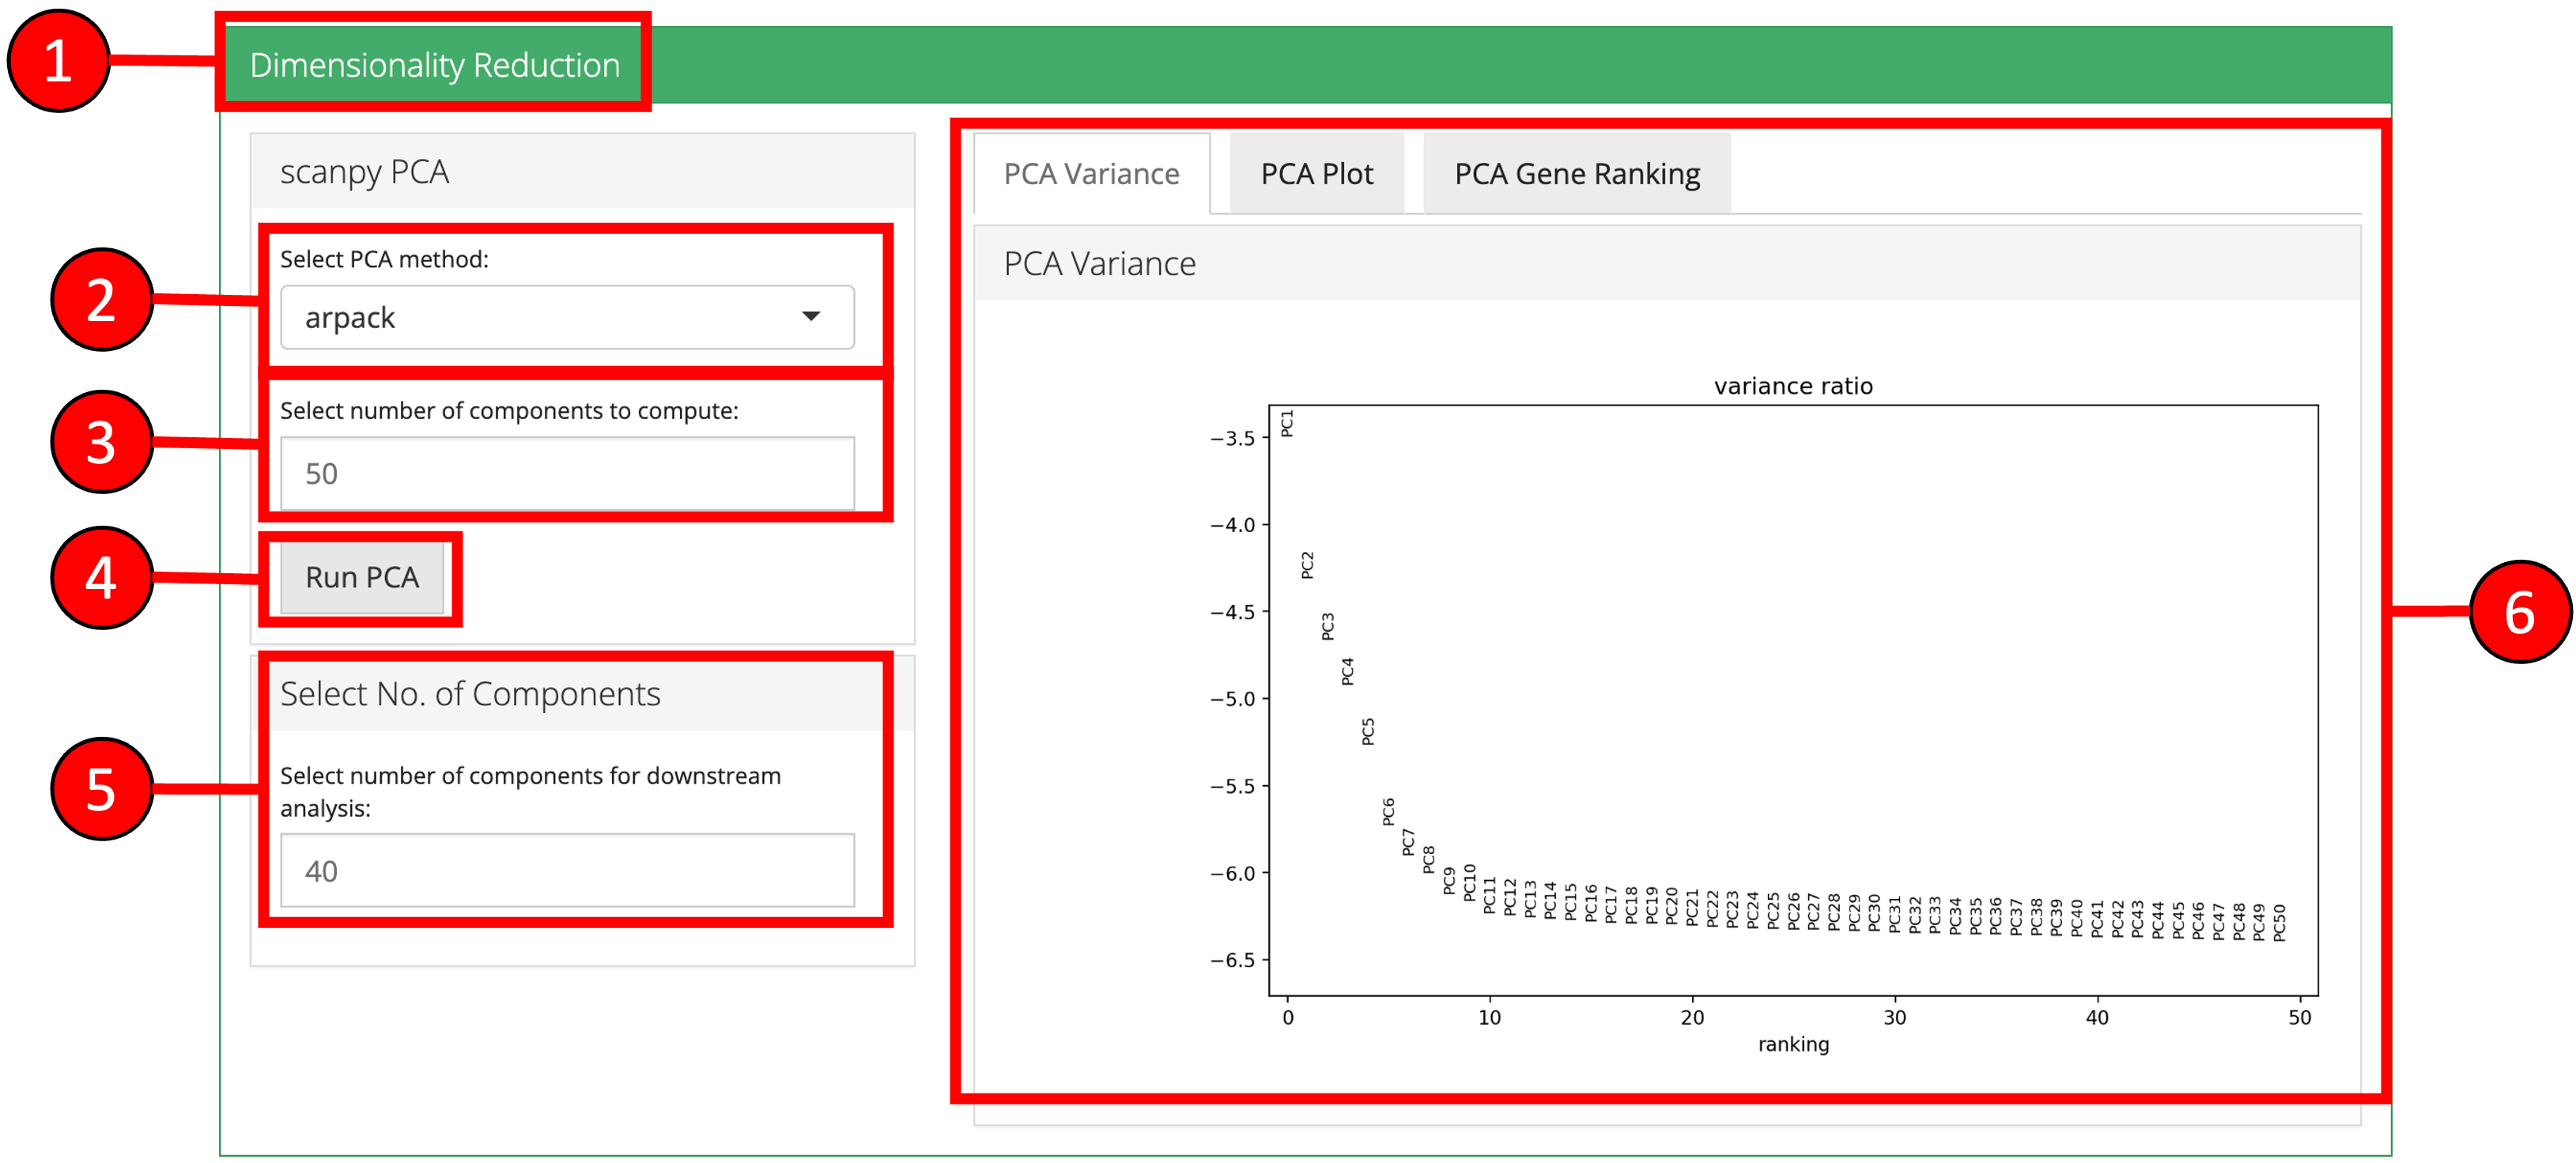The height and width of the screenshot is (1163, 2576).
Task: Select the PCA Variance tab
Action: [1091, 174]
